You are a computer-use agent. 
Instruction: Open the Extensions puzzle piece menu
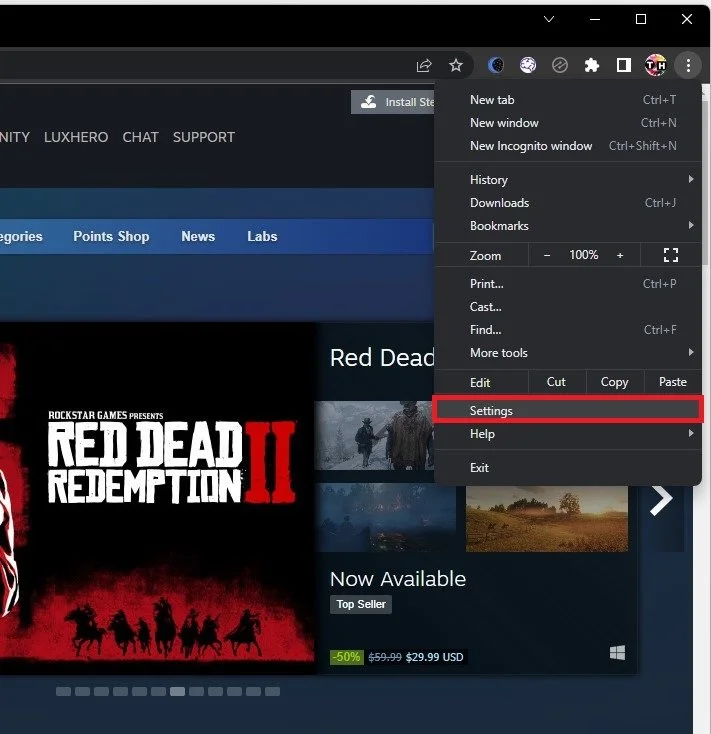592,65
